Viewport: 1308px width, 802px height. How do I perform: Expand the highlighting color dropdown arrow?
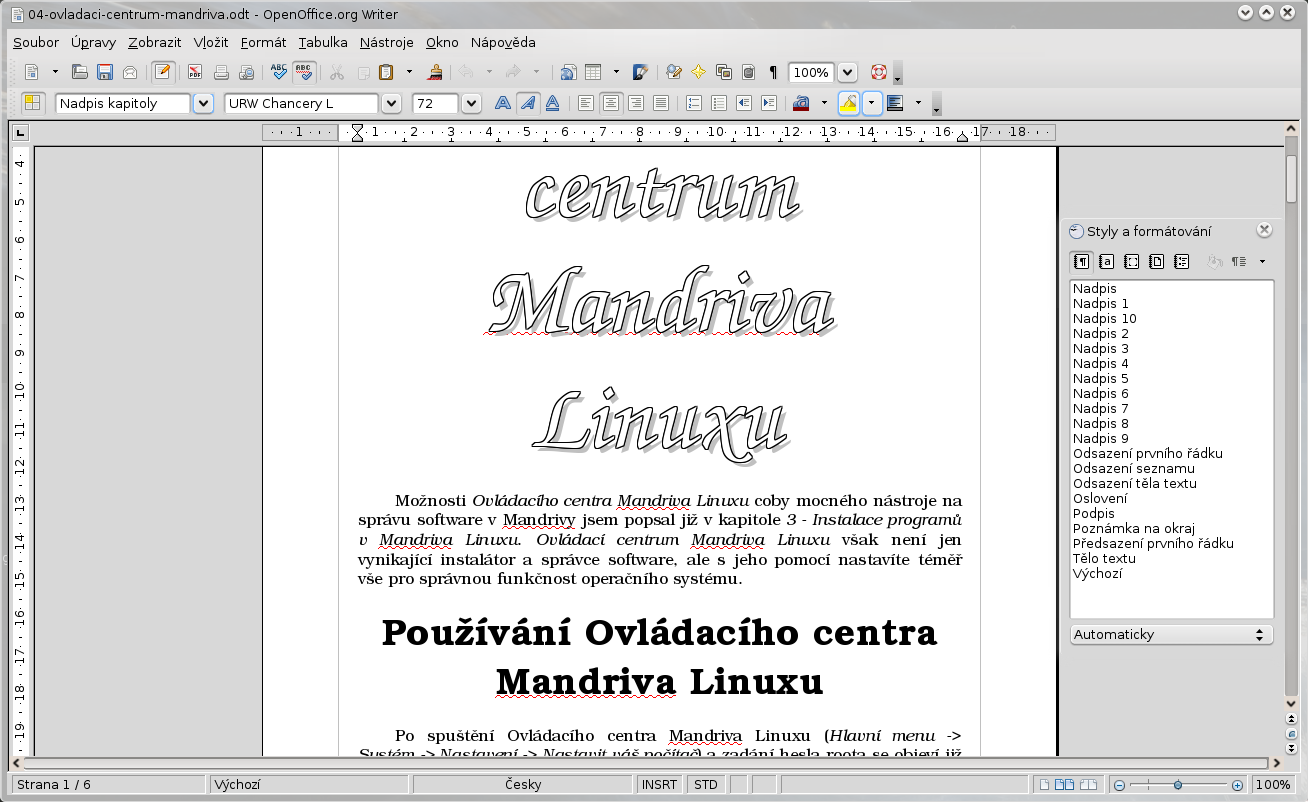[x=872, y=103]
